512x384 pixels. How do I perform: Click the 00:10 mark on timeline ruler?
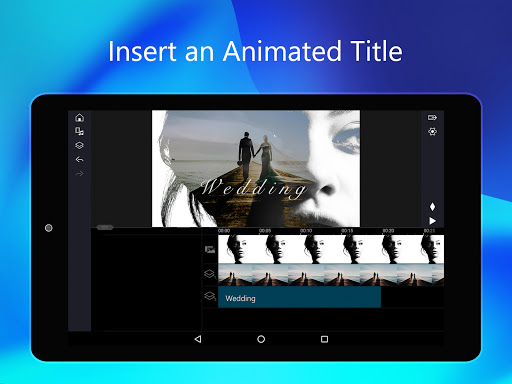click(306, 231)
